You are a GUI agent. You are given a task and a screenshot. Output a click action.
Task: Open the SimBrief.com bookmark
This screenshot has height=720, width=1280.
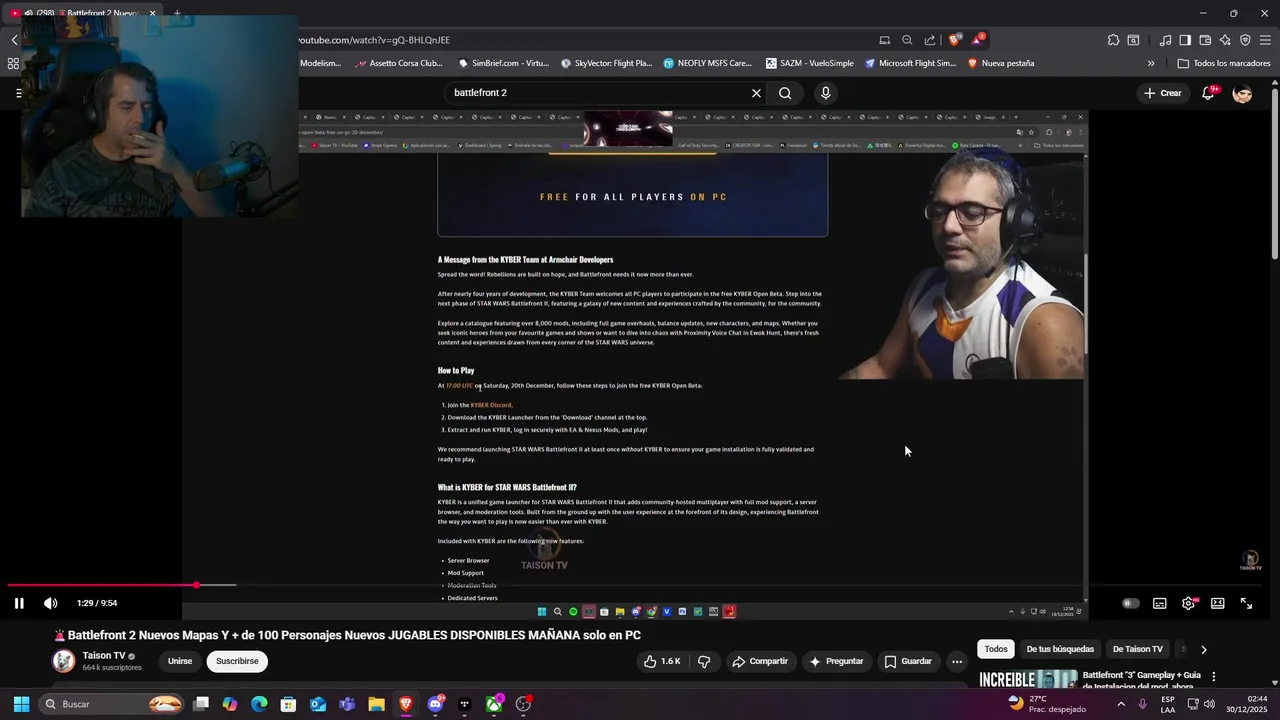503,63
